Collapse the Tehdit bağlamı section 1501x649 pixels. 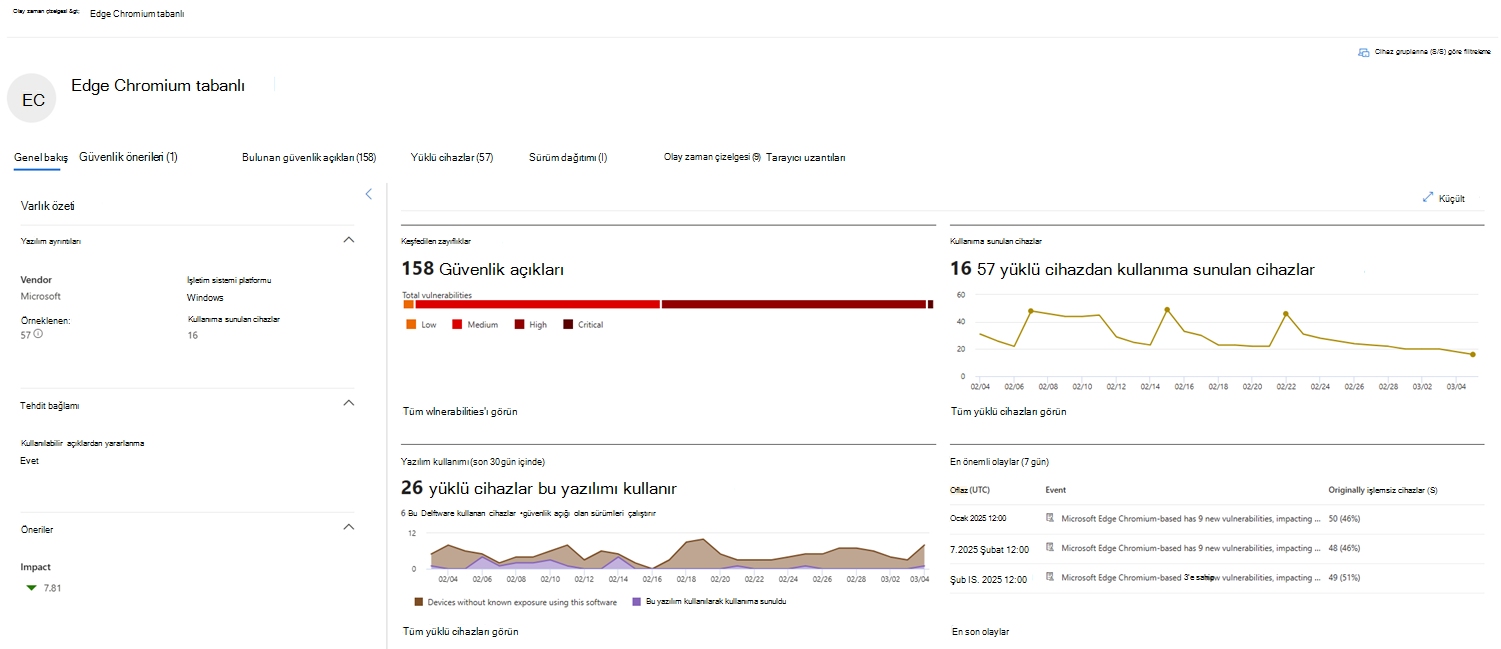click(x=349, y=403)
